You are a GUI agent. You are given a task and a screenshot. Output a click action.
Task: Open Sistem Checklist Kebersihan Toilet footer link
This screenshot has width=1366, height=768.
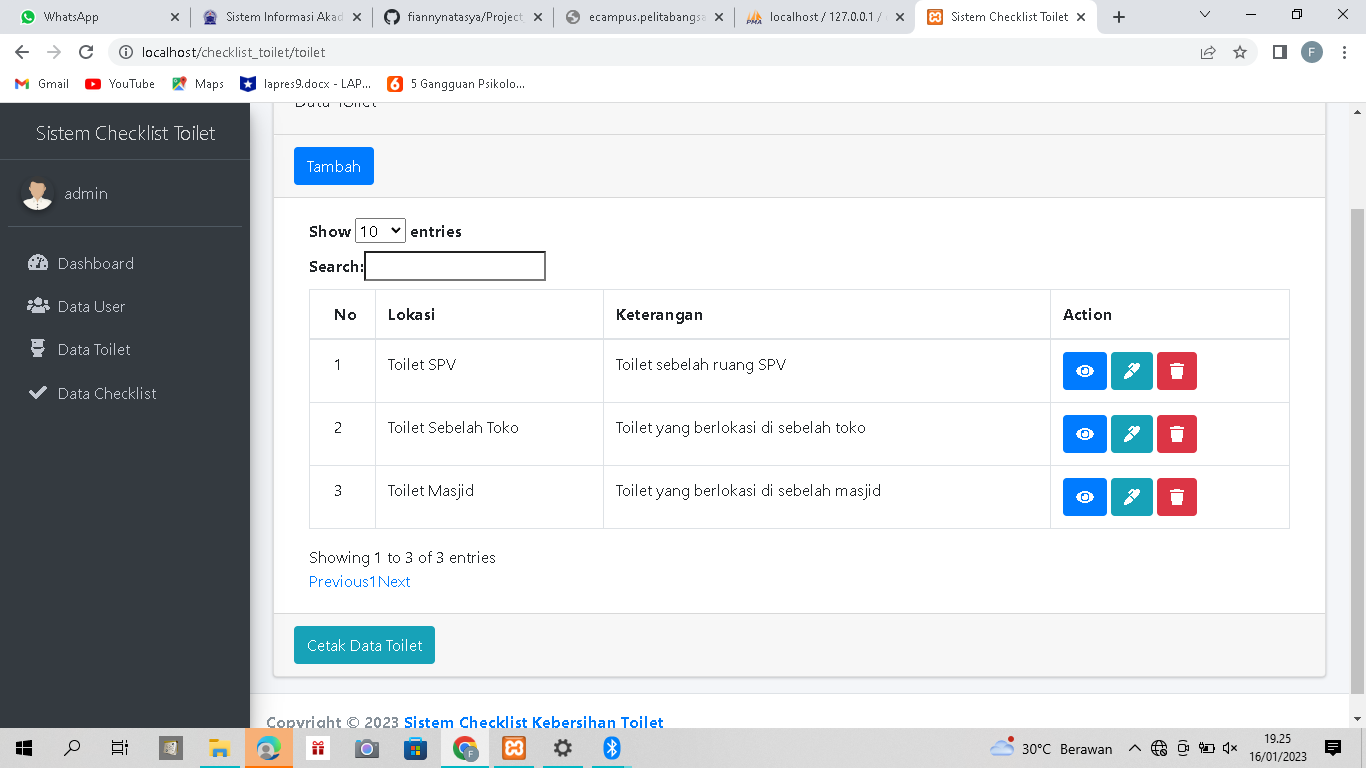pos(533,722)
